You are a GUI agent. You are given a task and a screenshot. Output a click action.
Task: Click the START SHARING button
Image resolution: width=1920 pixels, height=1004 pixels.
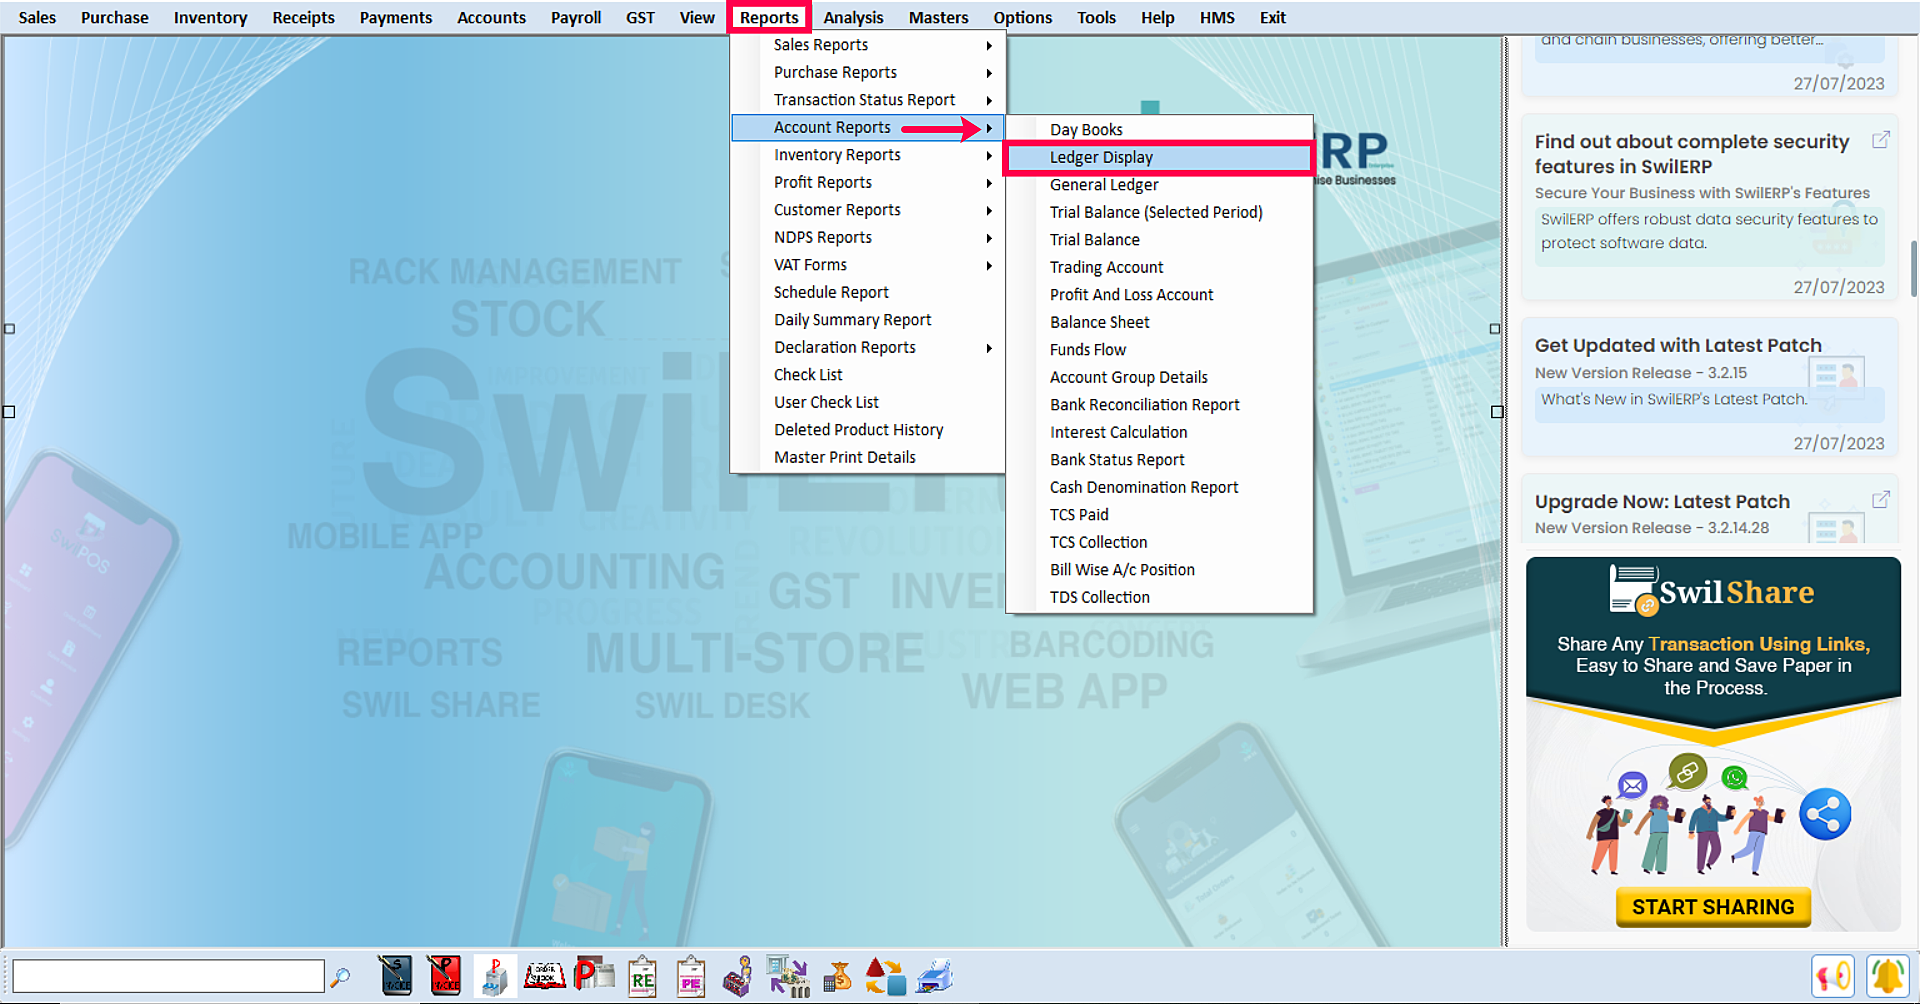pyautogui.click(x=1713, y=907)
